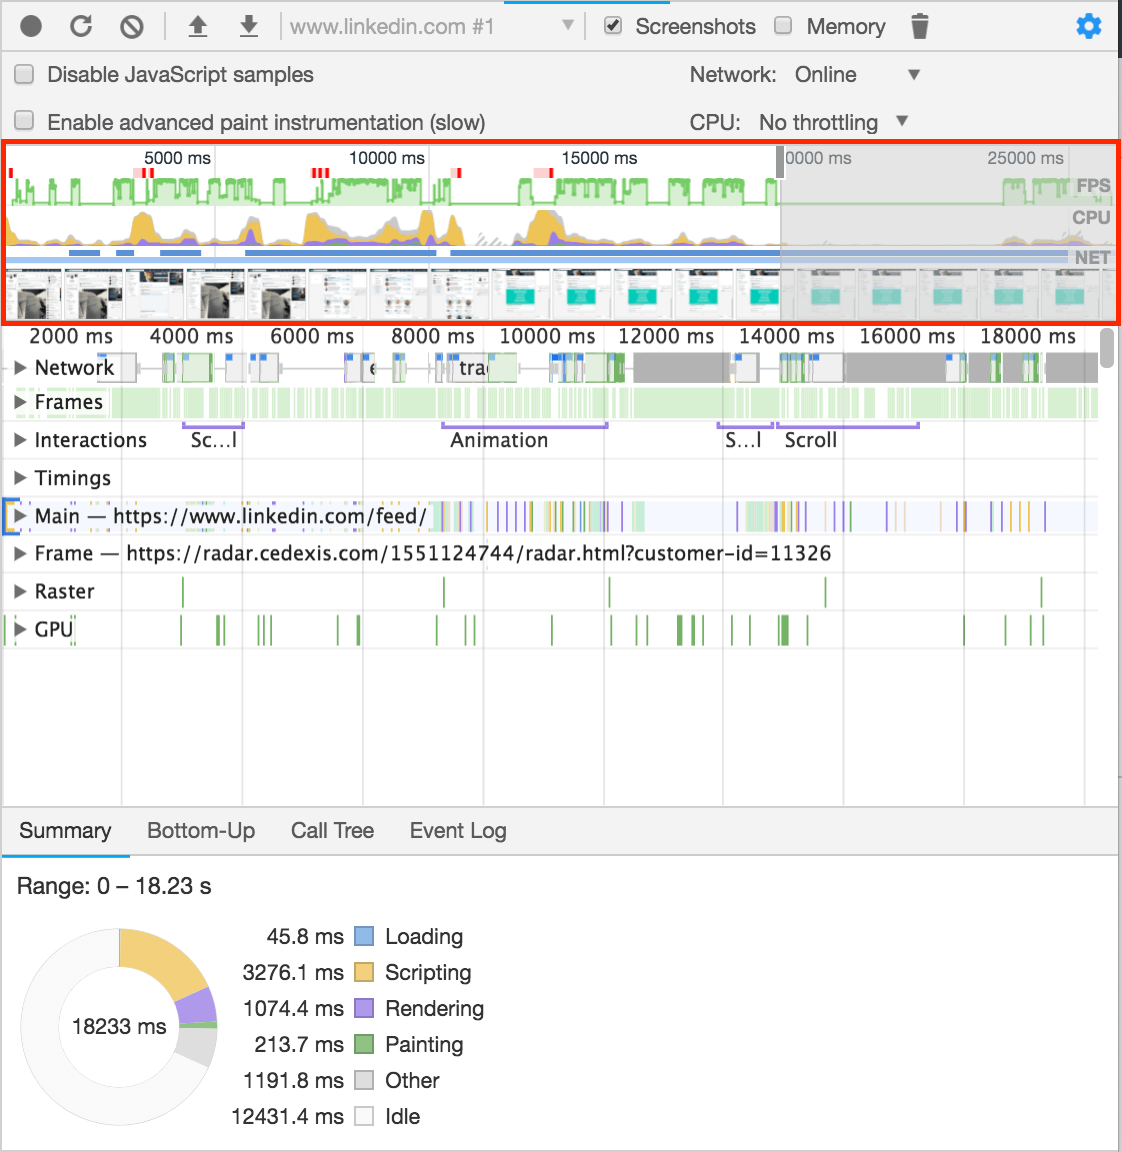
Task: Click the 5000 ms overview ruler mark
Action: [x=177, y=158]
